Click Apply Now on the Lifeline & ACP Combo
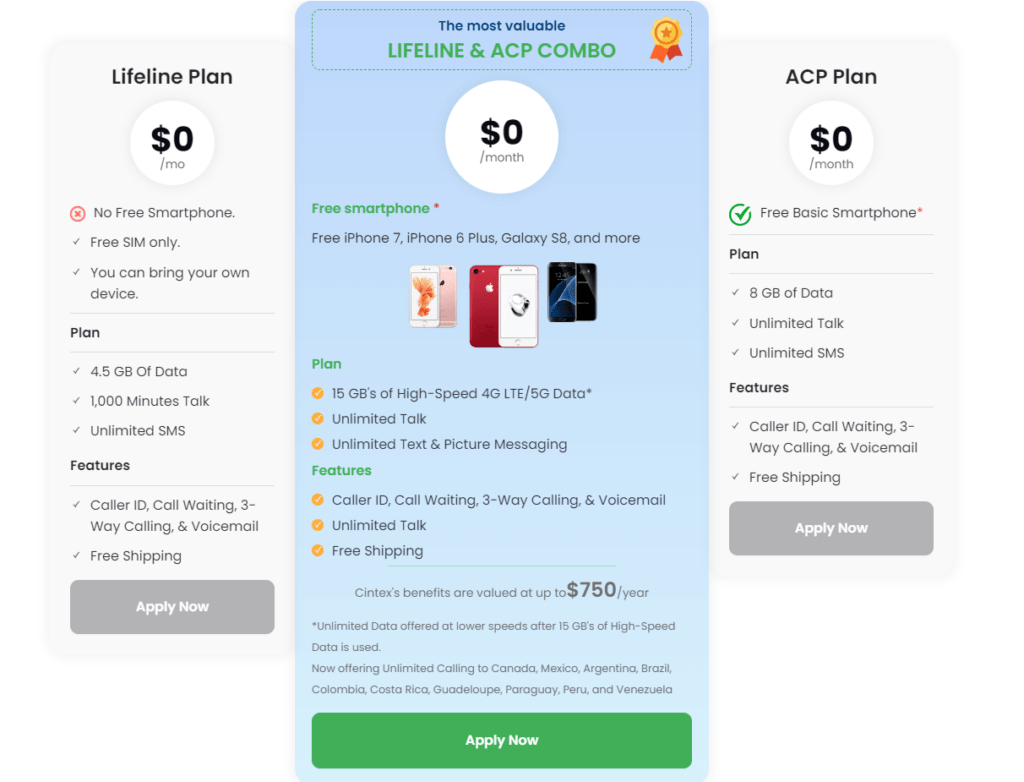This screenshot has width=1024, height=782. (x=501, y=740)
